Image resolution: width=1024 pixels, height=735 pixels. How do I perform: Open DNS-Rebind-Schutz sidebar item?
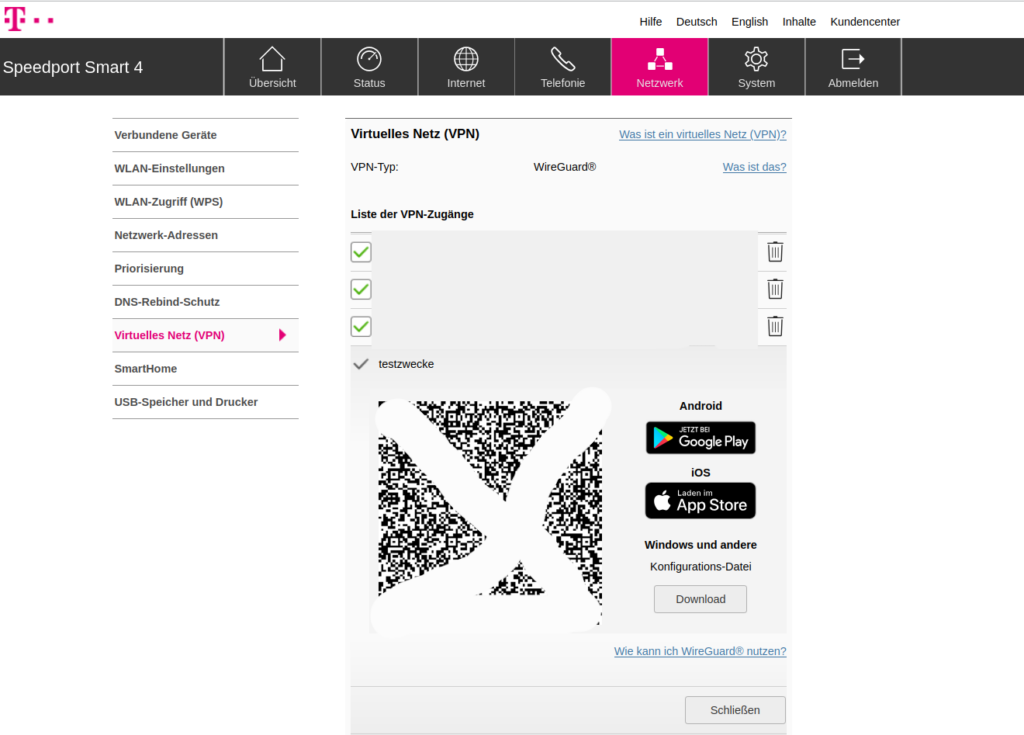coord(167,302)
